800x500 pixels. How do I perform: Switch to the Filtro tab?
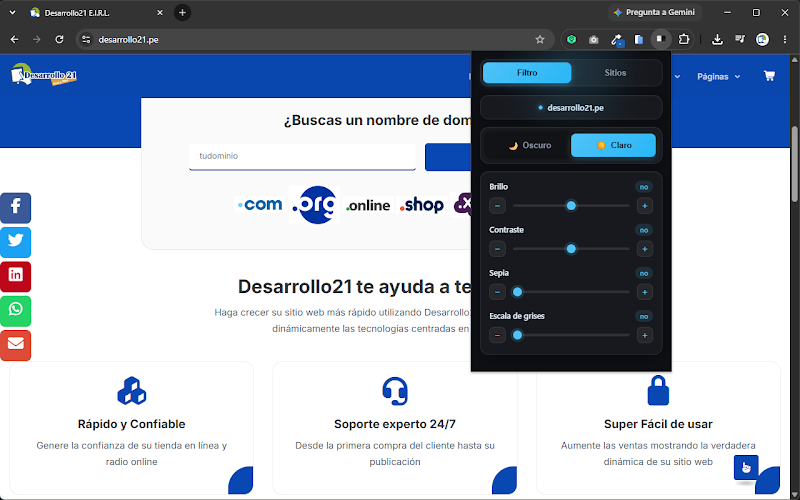(527, 72)
